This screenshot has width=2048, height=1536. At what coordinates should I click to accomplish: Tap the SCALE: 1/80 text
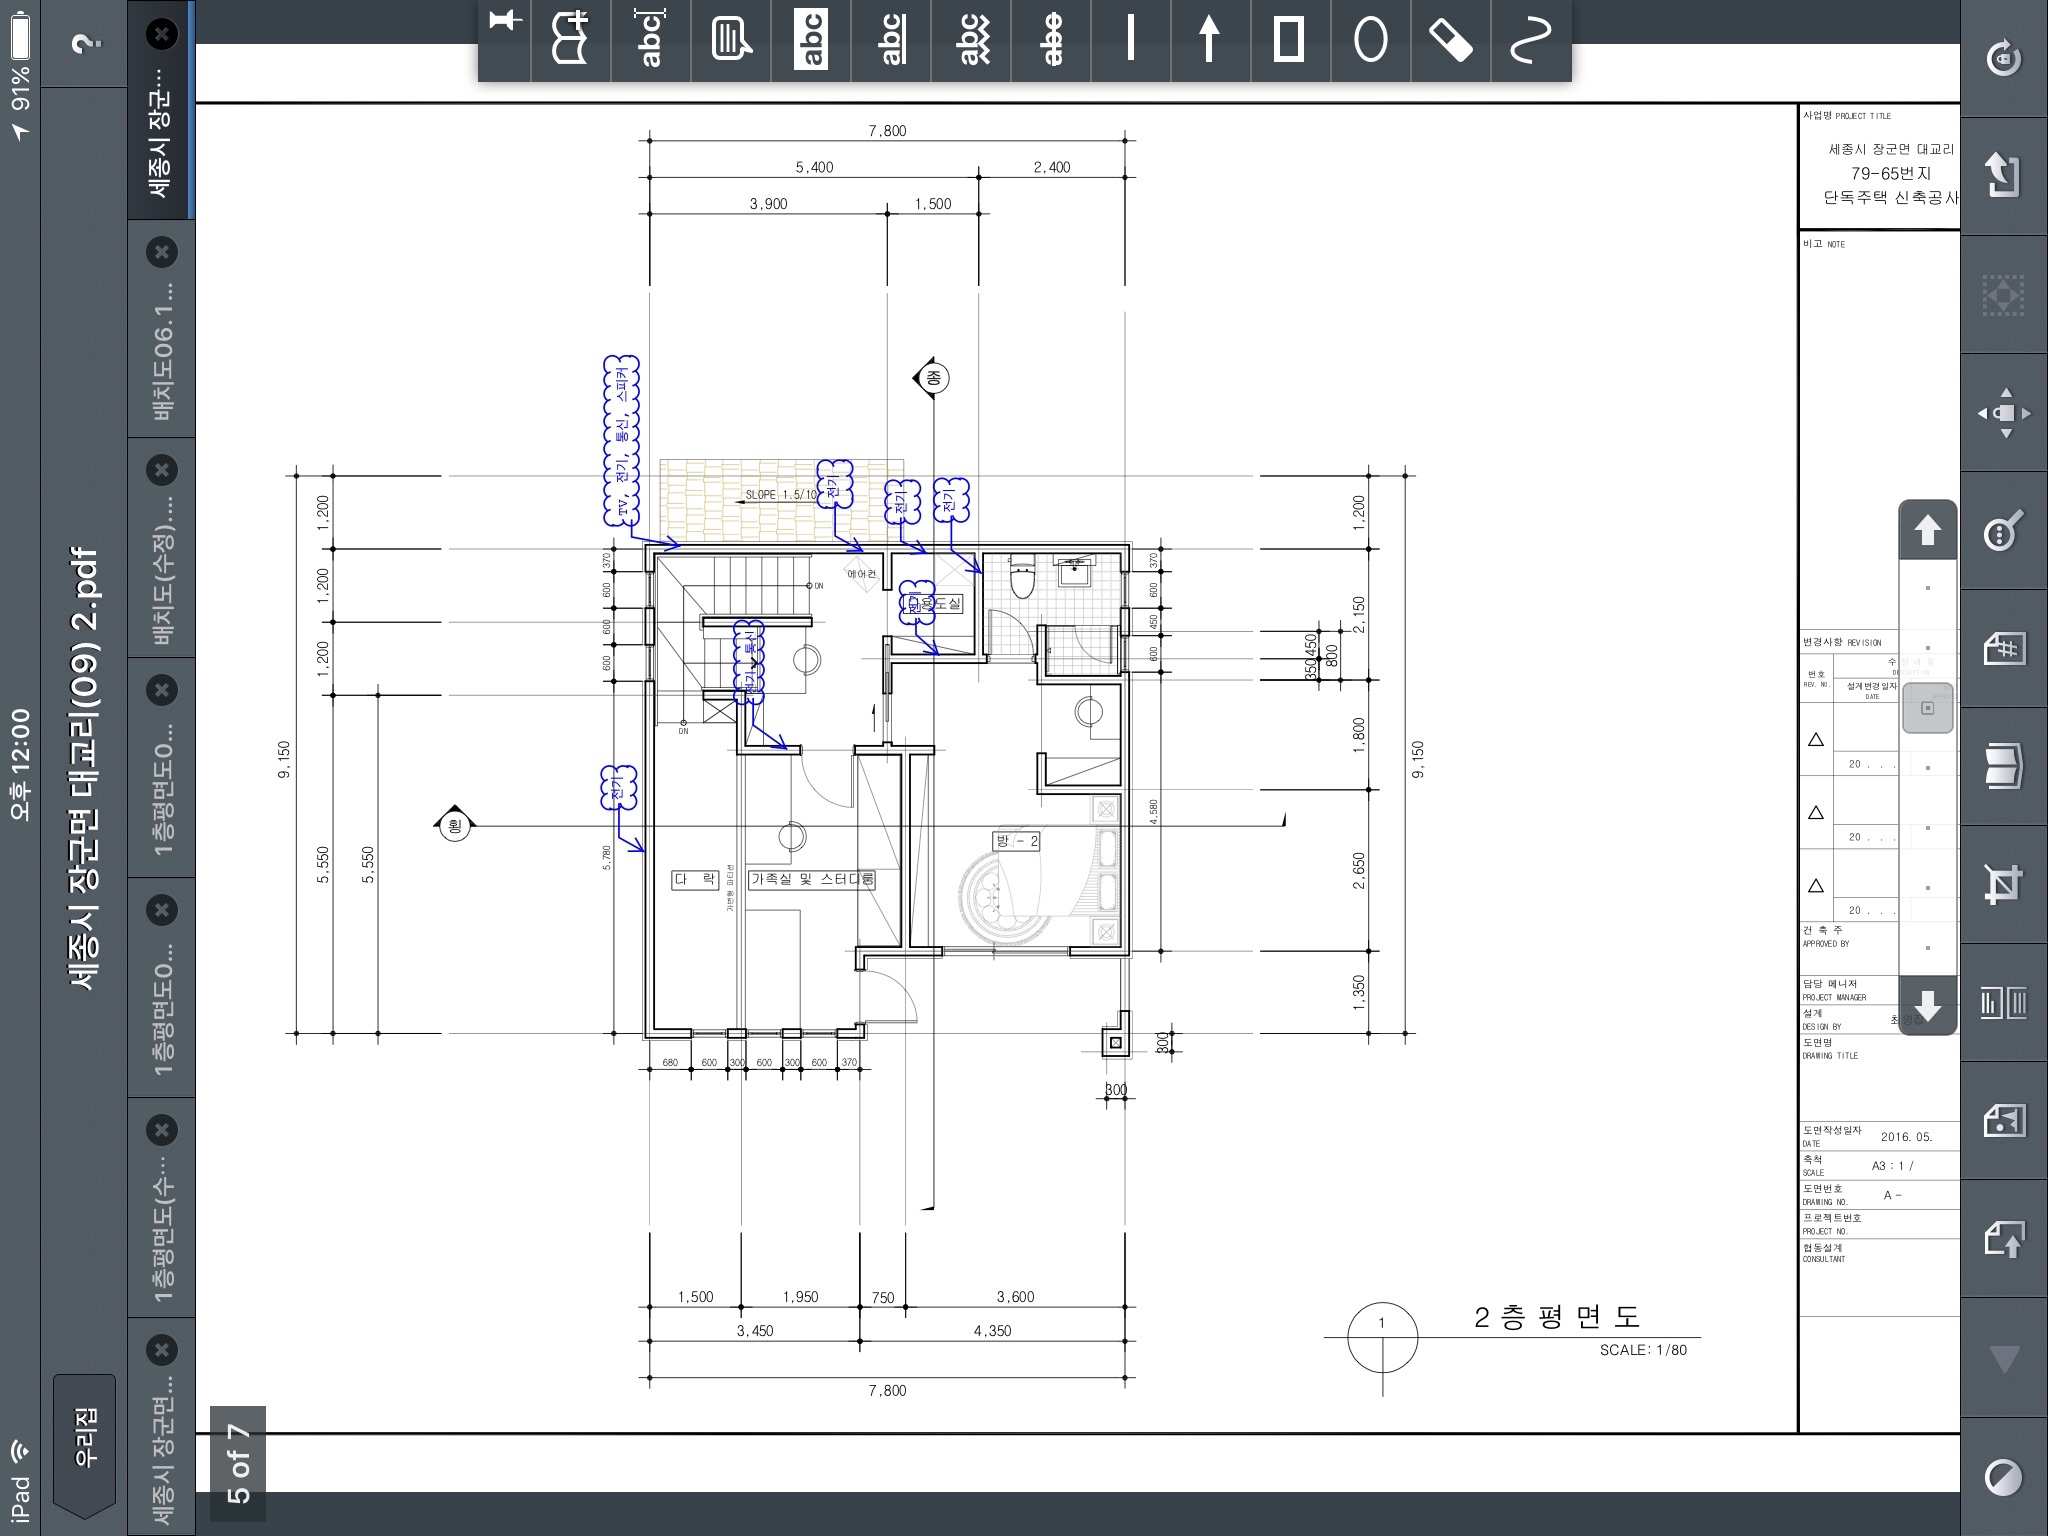(x=1643, y=1350)
